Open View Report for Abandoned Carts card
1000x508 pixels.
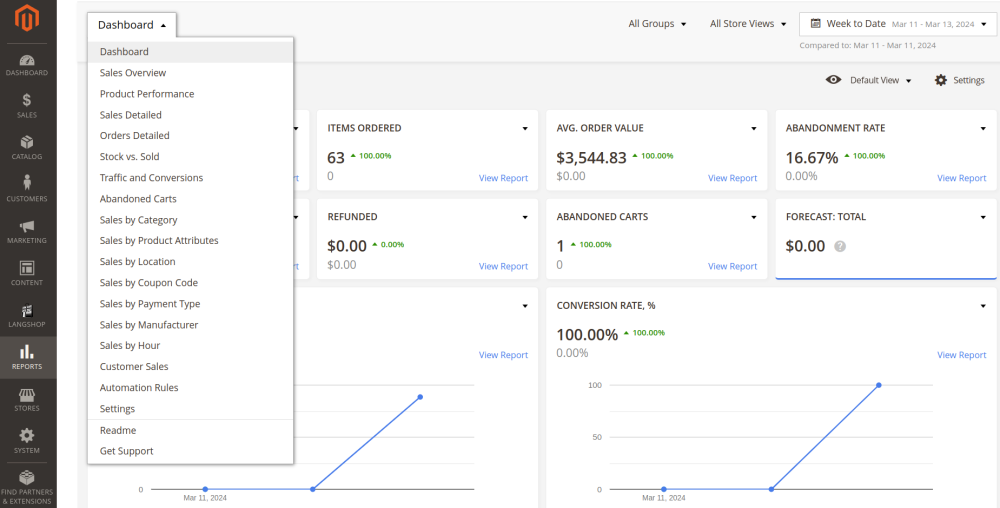732,266
